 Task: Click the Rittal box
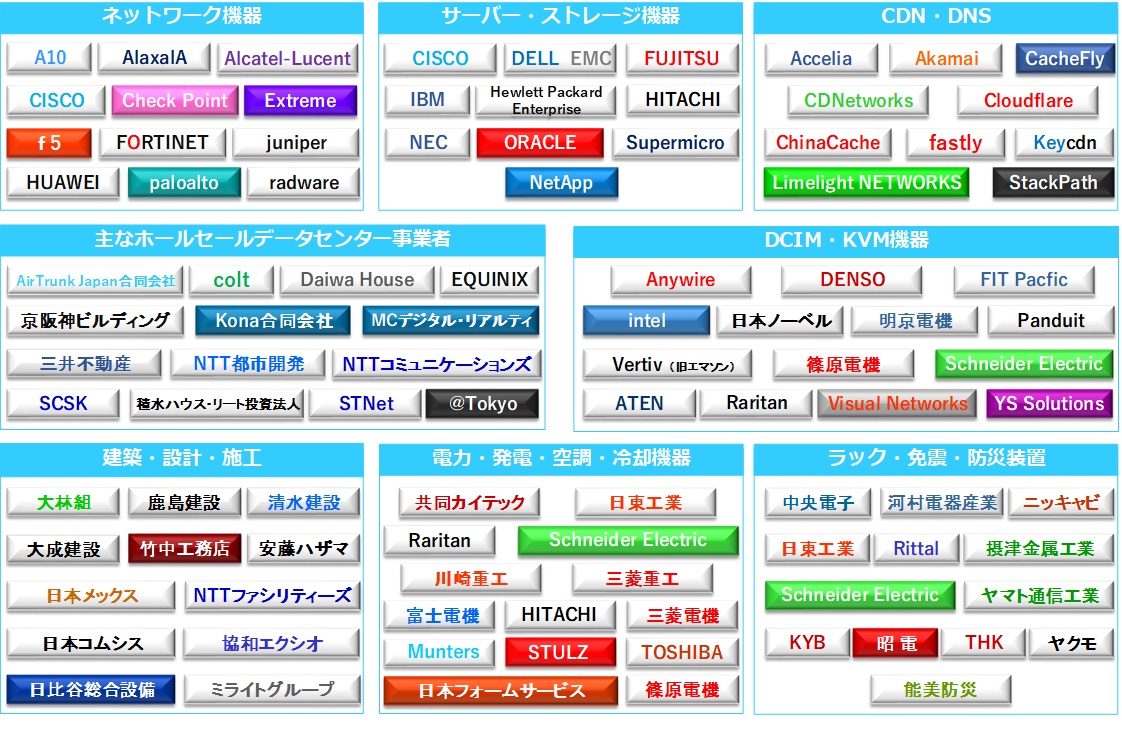coord(916,549)
